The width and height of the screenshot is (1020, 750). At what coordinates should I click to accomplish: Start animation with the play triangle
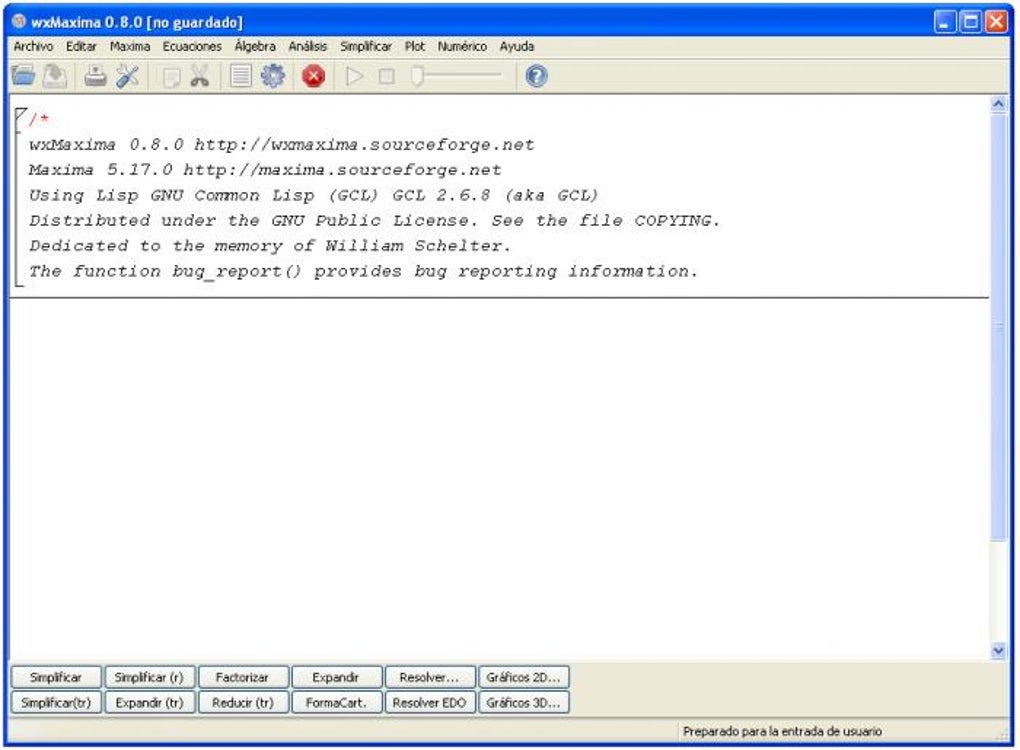pyautogui.click(x=354, y=76)
